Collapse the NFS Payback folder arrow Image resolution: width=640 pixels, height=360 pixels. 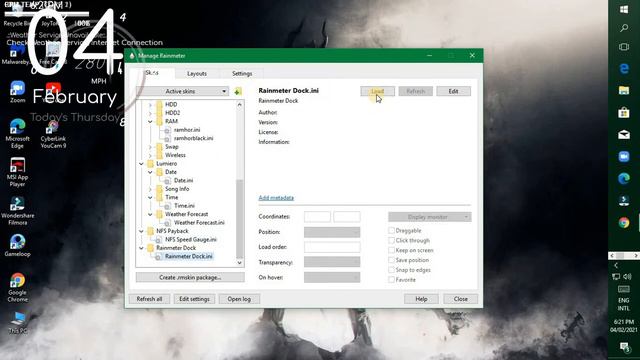tap(141, 231)
